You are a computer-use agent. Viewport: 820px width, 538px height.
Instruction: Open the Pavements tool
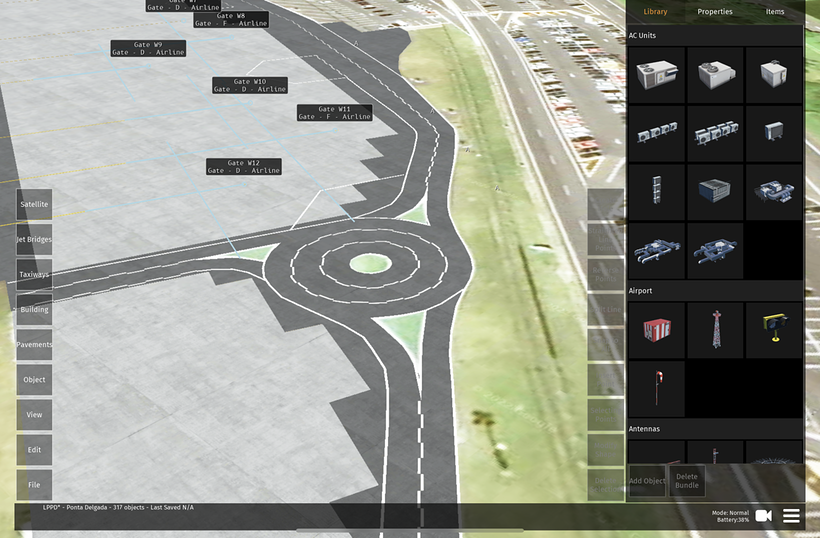(x=34, y=345)
